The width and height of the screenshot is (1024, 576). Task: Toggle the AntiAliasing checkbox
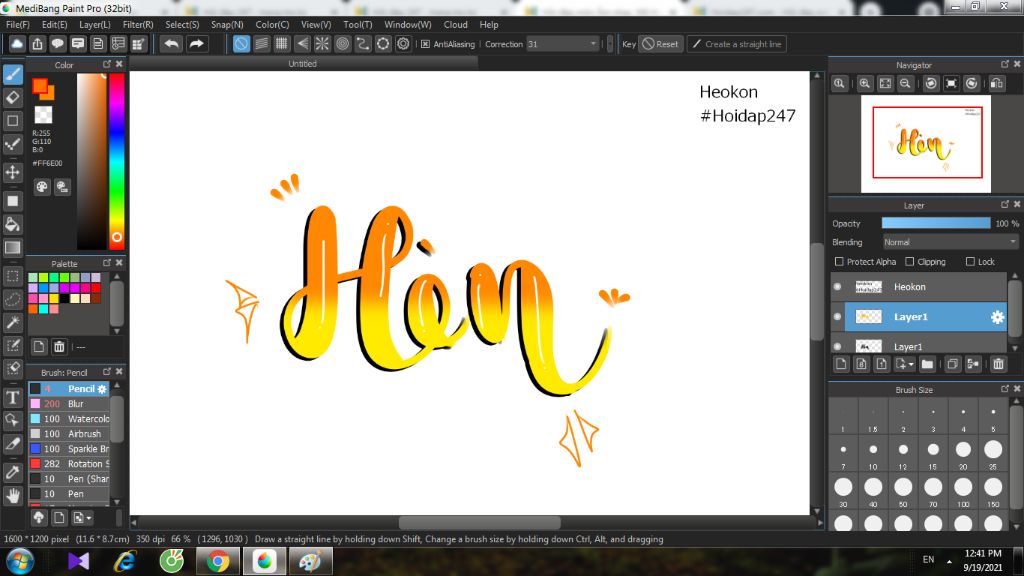coord(425,44)
